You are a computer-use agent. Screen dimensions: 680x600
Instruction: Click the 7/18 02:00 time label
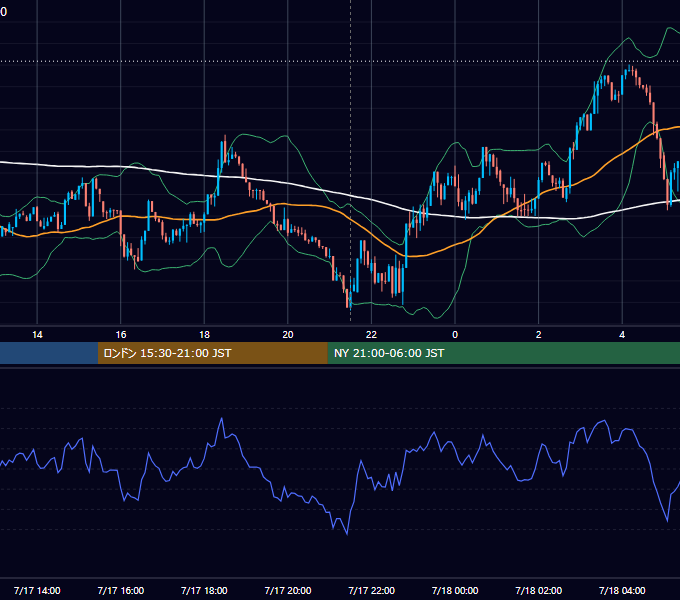coord(539,590)
